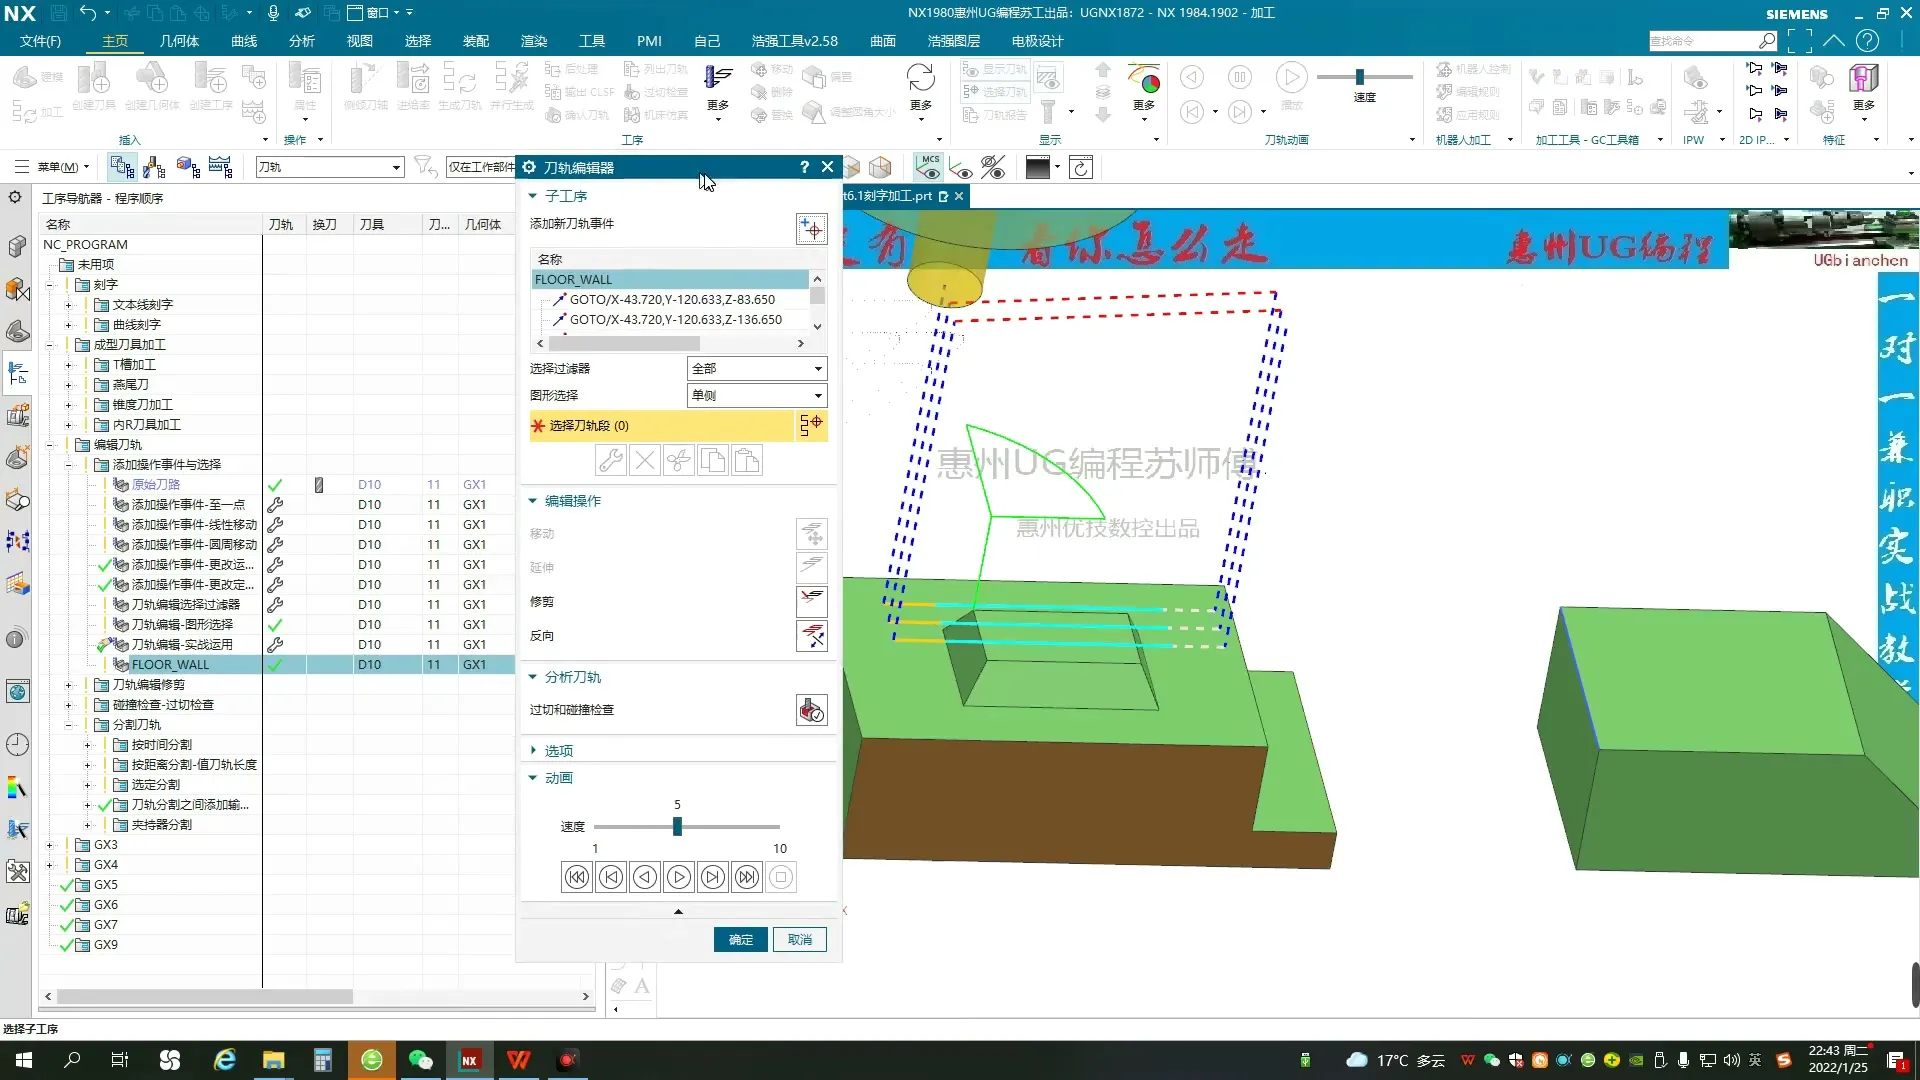Viewport: 1920px width, 1080px height.
Task: Click the dialog help question mark icon
Action: click(804, 167)
